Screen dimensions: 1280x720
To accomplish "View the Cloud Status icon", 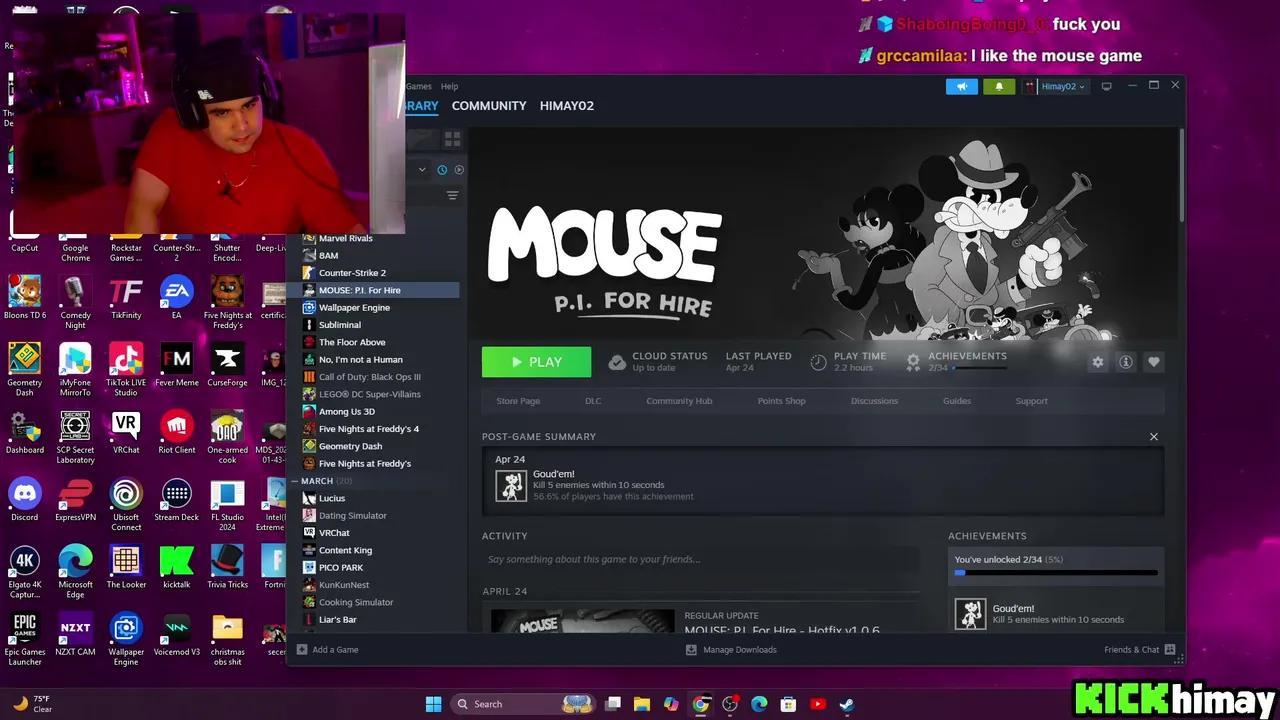I will [617, 362].
